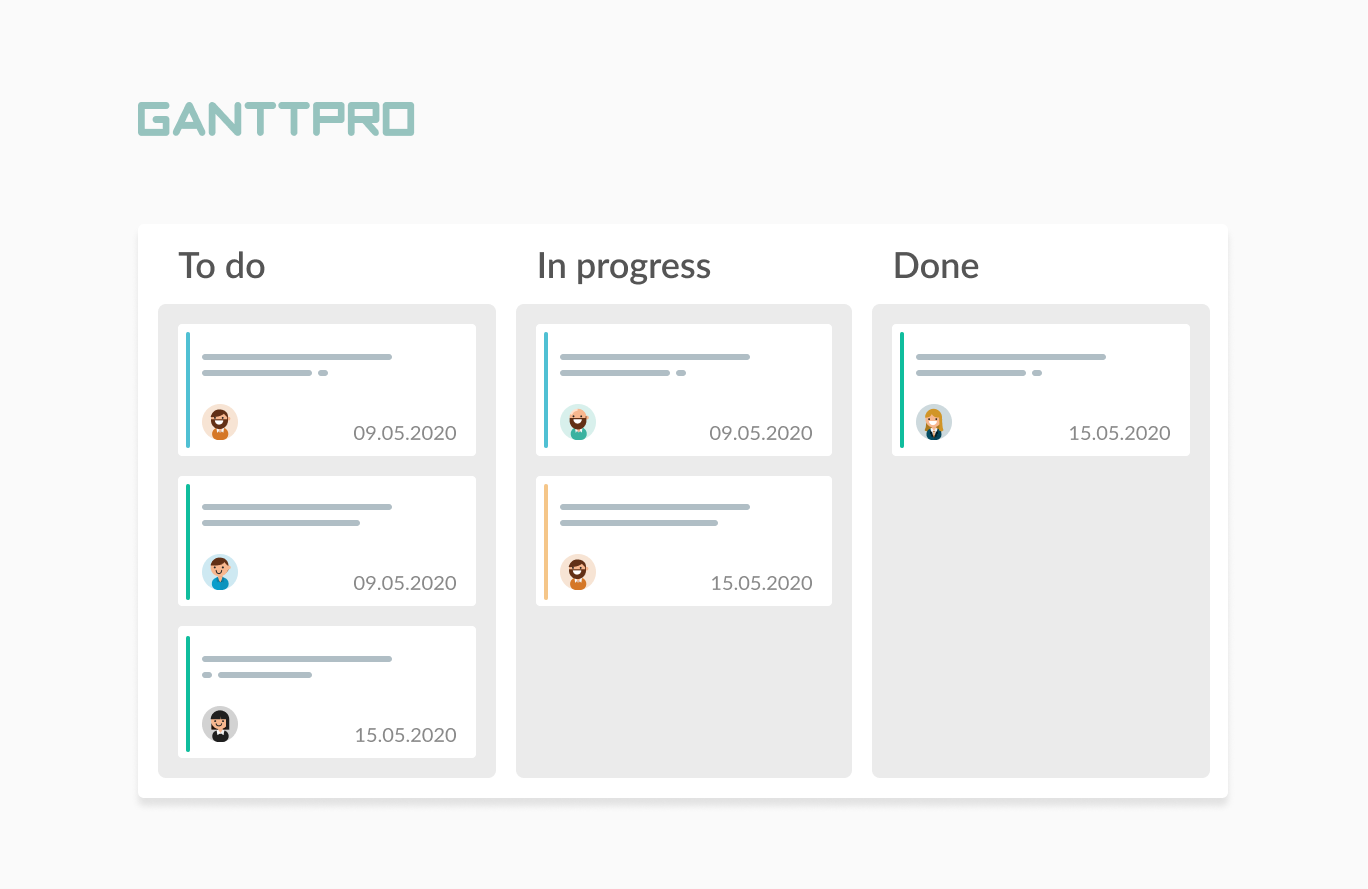Select the To do column header

click(222, 266)
